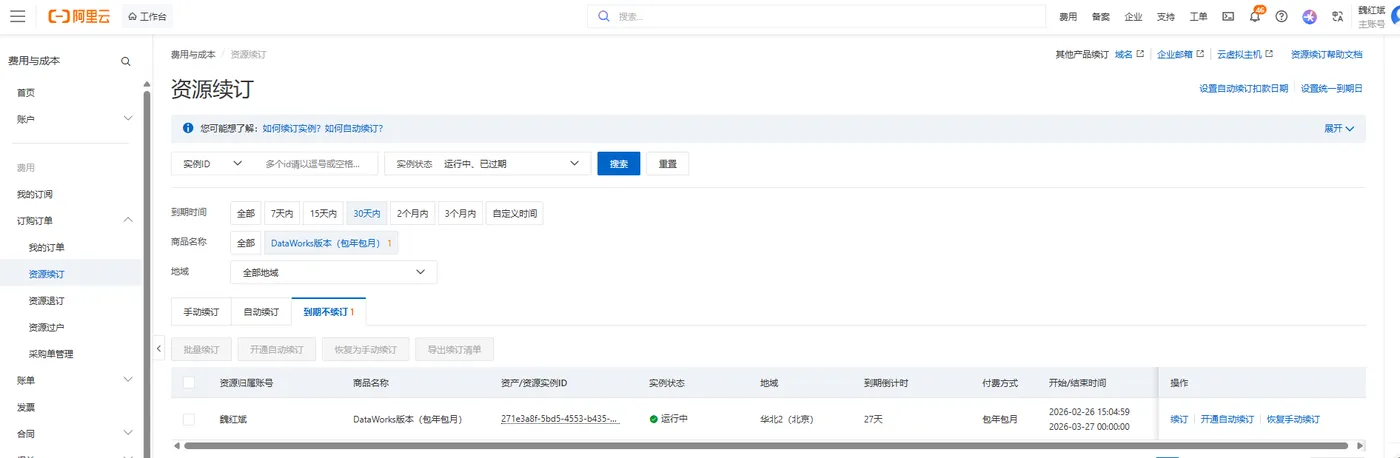Select the 3个月内 expiry filter

(460, 213)
